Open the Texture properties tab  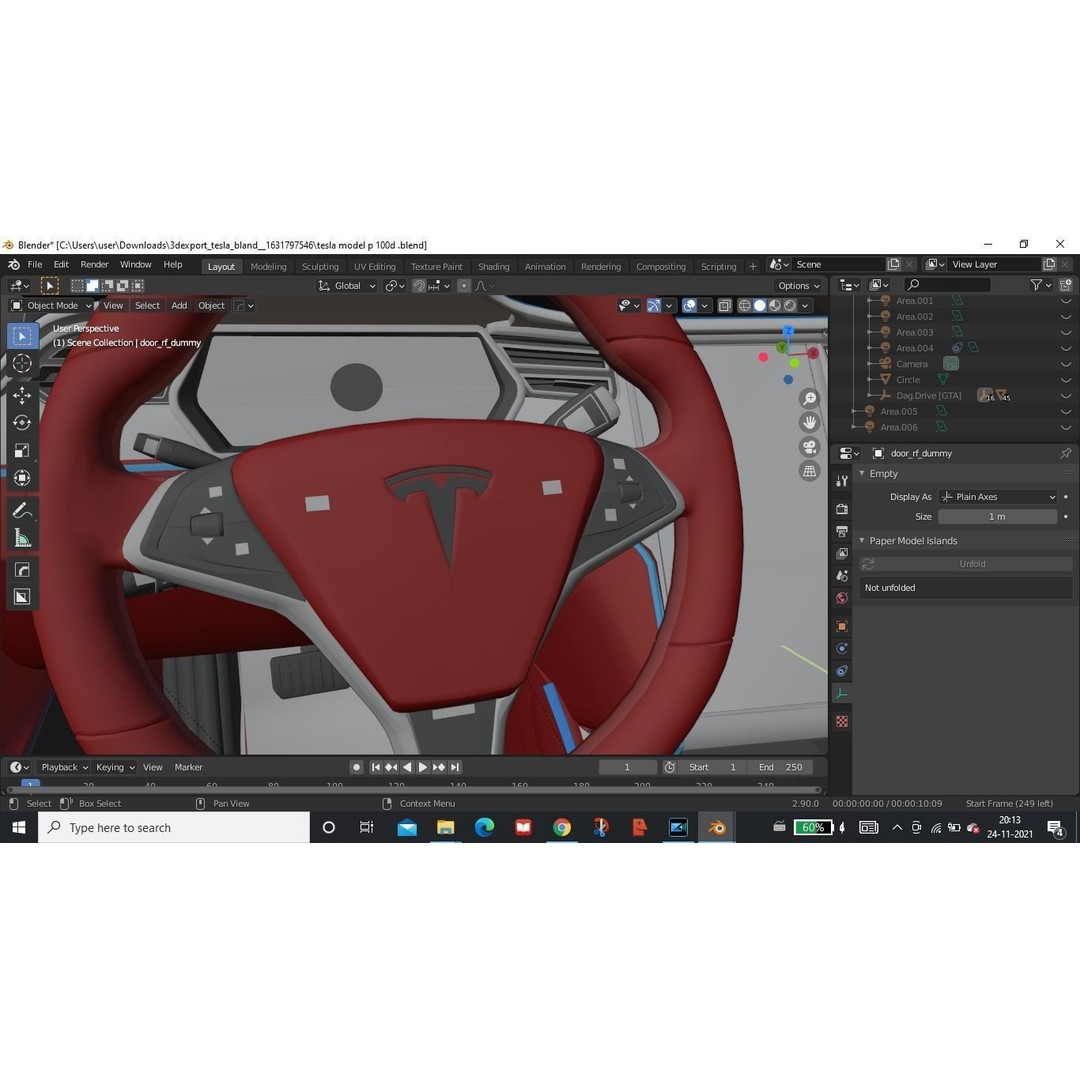(x=842, y=721)
